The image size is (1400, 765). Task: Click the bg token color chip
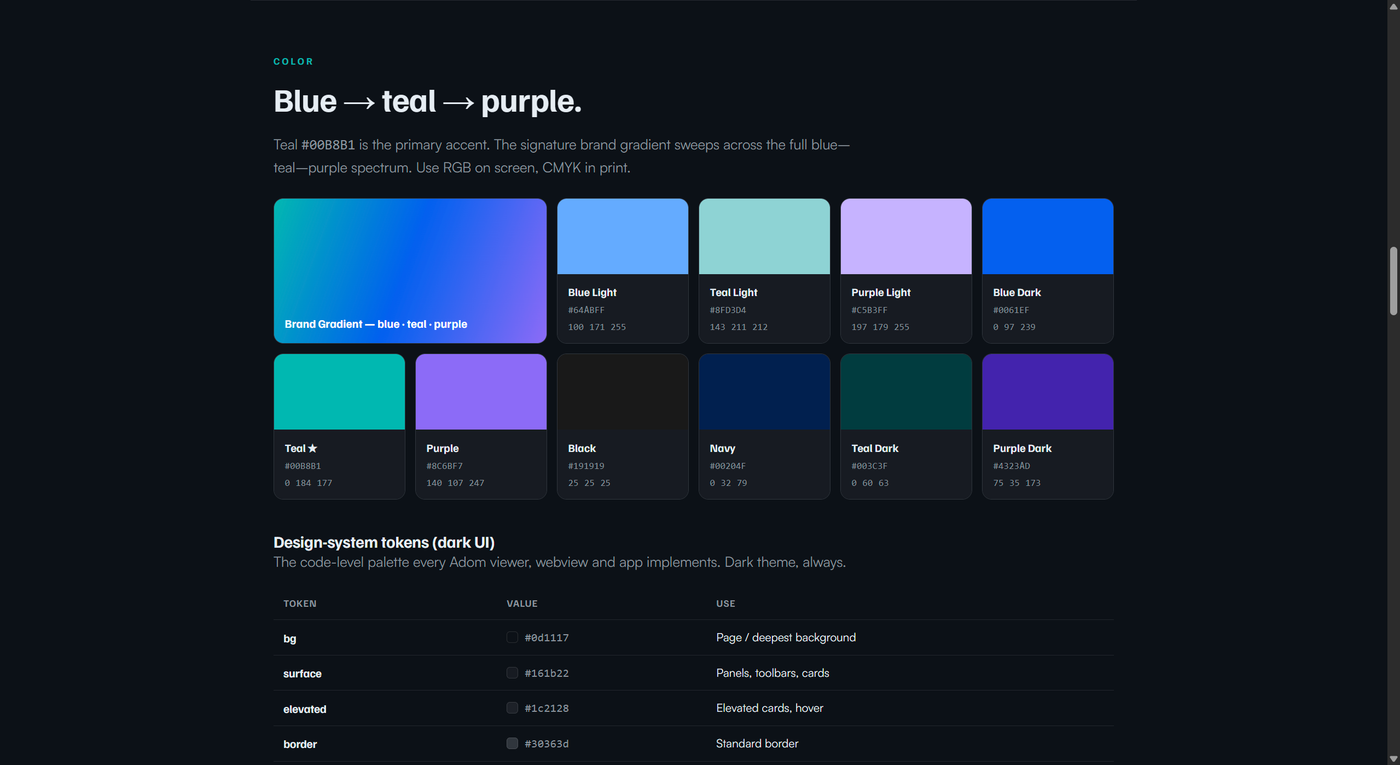[x=512, y=637]
